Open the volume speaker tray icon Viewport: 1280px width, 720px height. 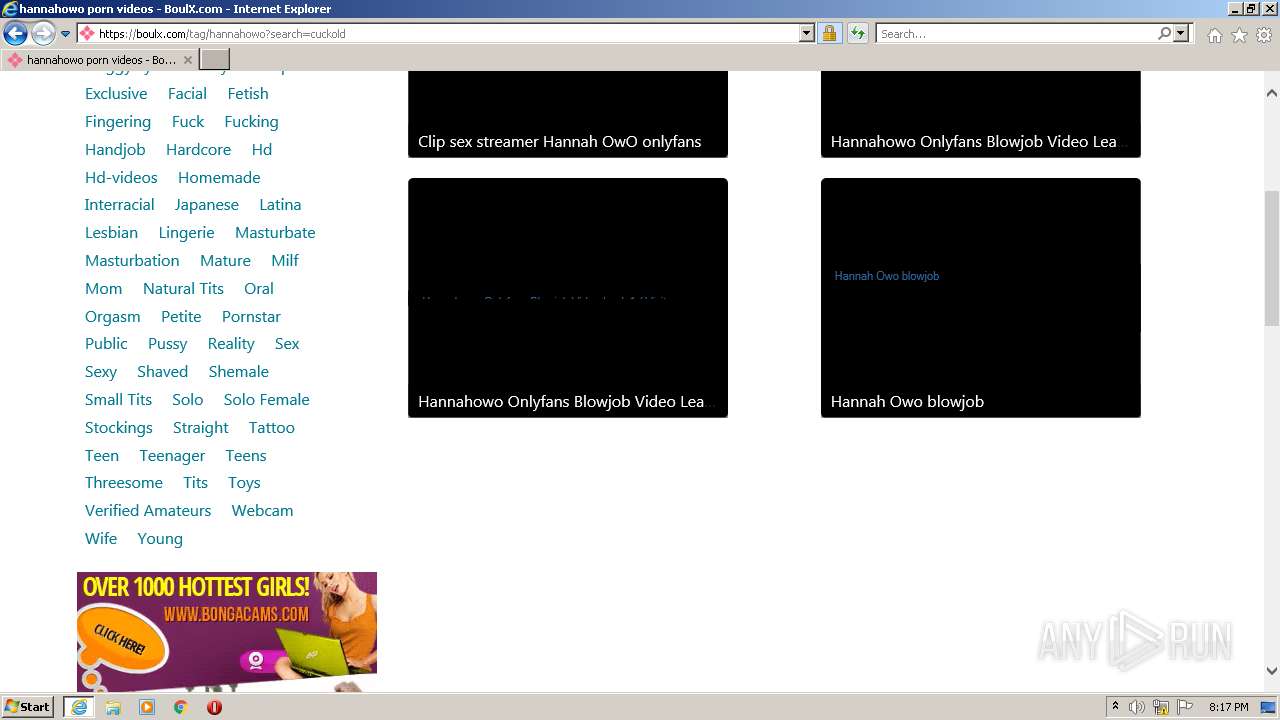click(1137, 707)
